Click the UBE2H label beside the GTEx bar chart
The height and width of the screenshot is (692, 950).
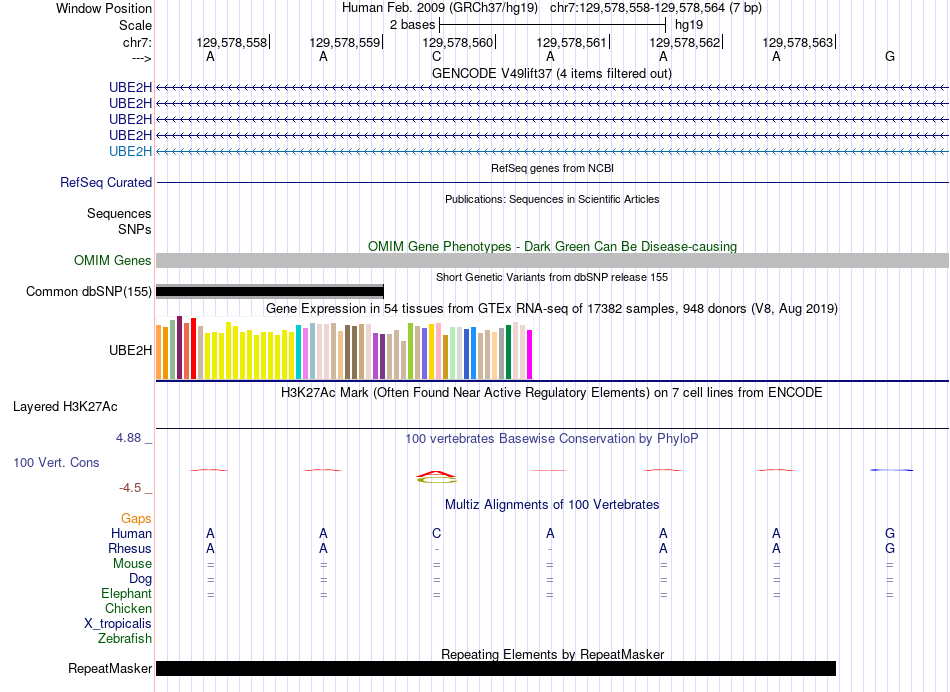click(130, 350)
